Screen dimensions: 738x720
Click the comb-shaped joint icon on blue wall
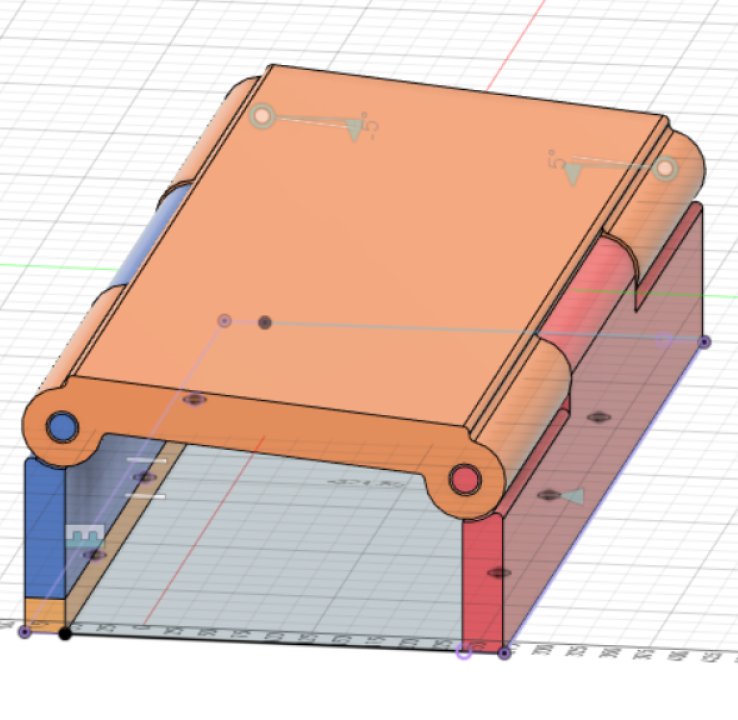[85, 535]
